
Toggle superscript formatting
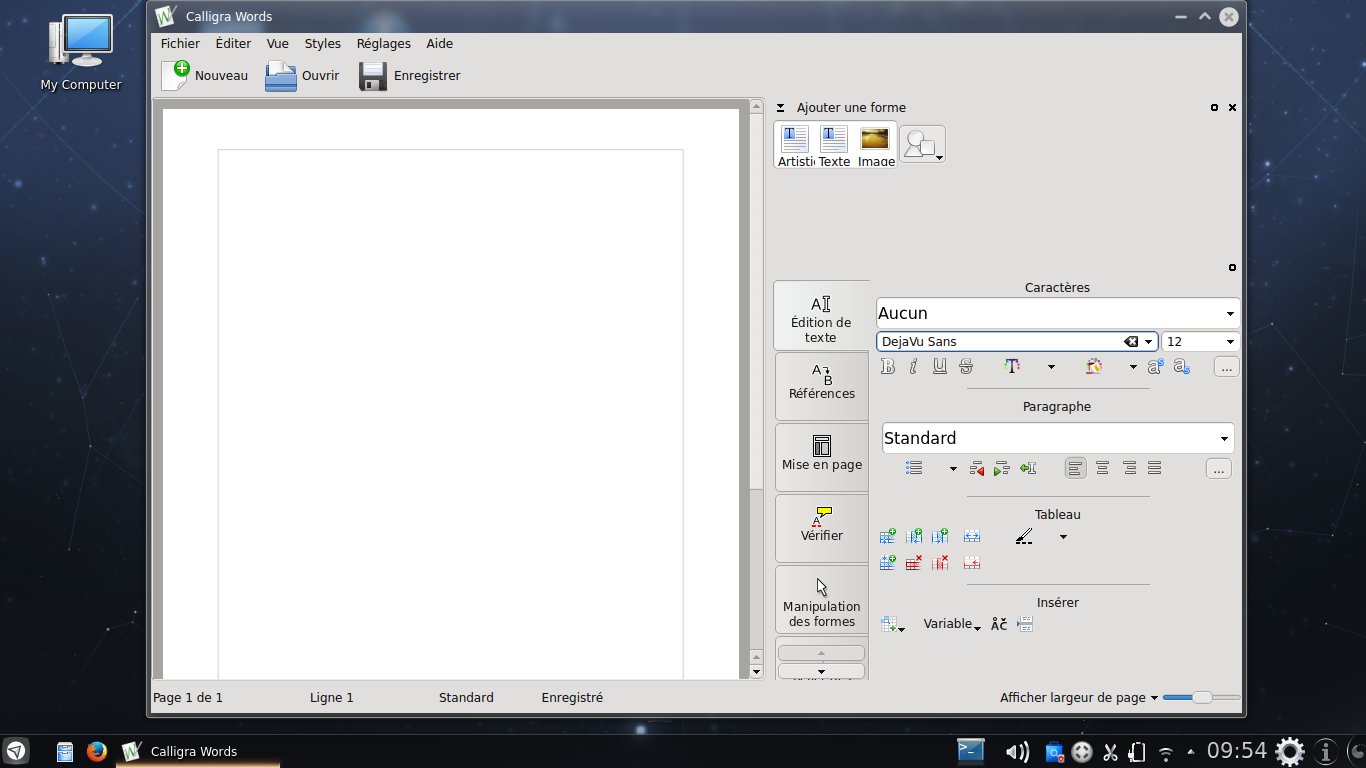(x=1155, y=367)
